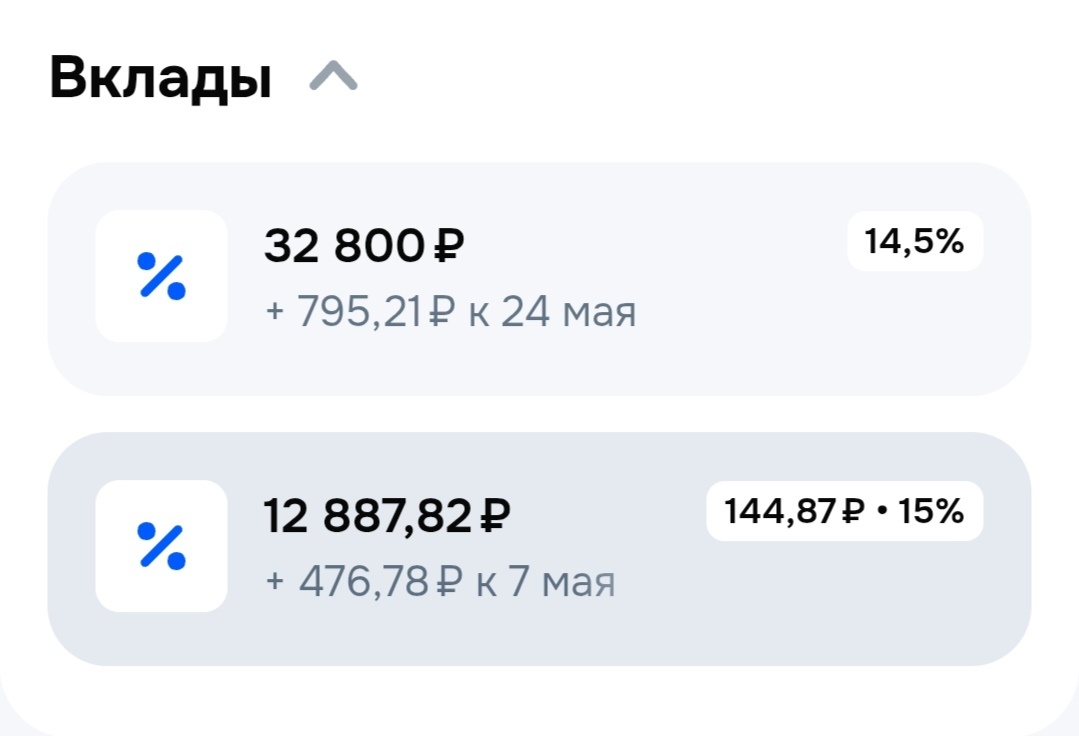The width and height of the screenshot is (1079, 736).
Task: Click the ruble sign inside 144,87 ₽ badge
Action: [x=851, y=512]
